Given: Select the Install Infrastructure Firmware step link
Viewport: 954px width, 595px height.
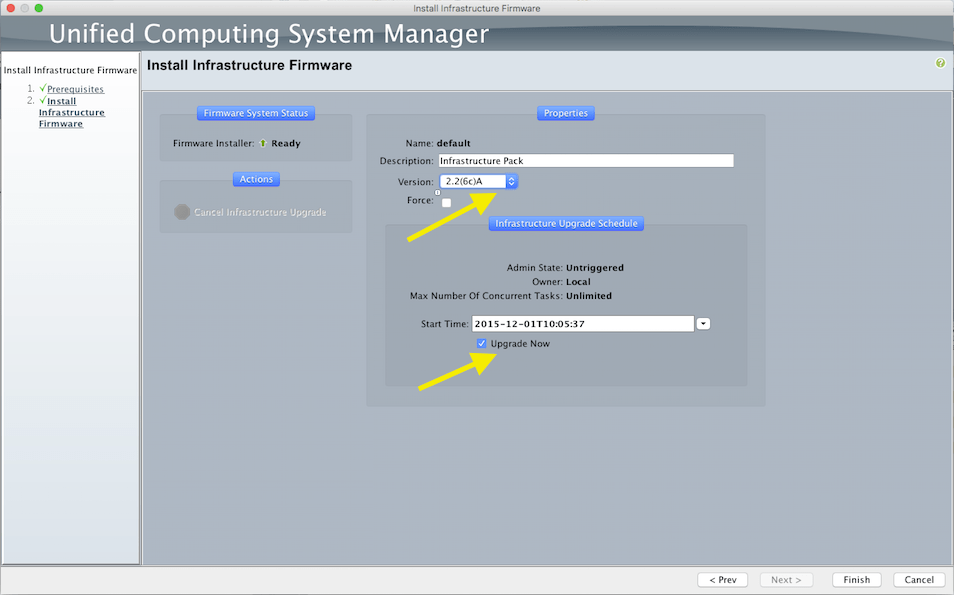Looking at the screenshot, I should 71,113.
